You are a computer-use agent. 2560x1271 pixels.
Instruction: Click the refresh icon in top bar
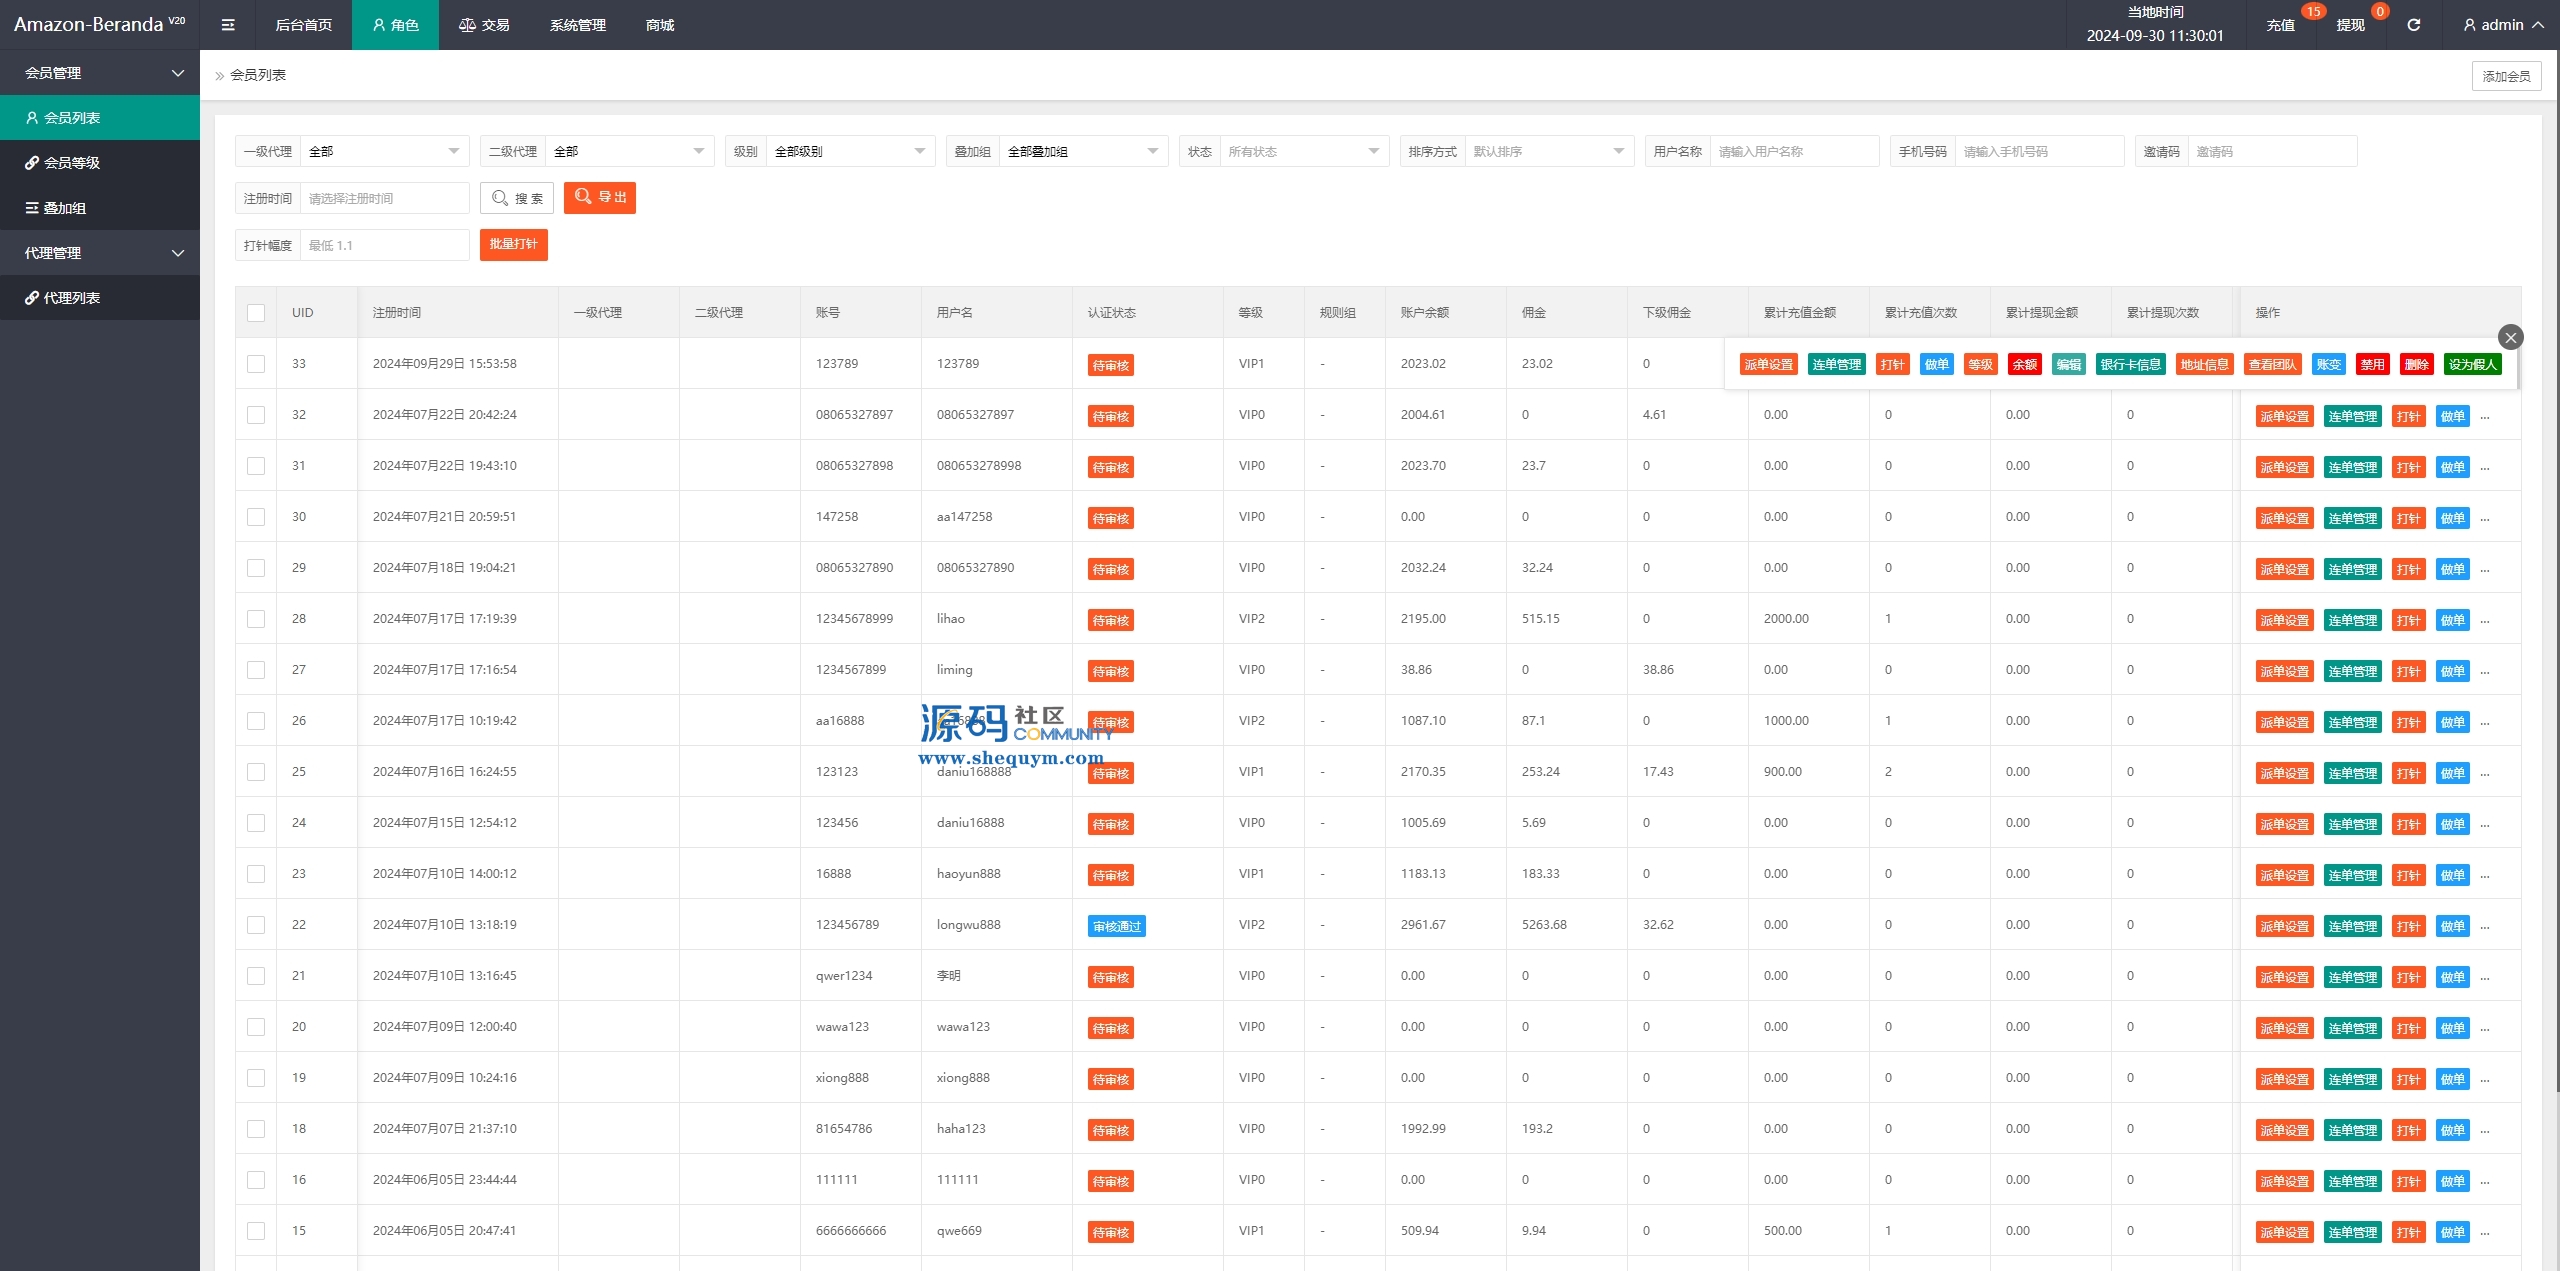coord(2413,25)
